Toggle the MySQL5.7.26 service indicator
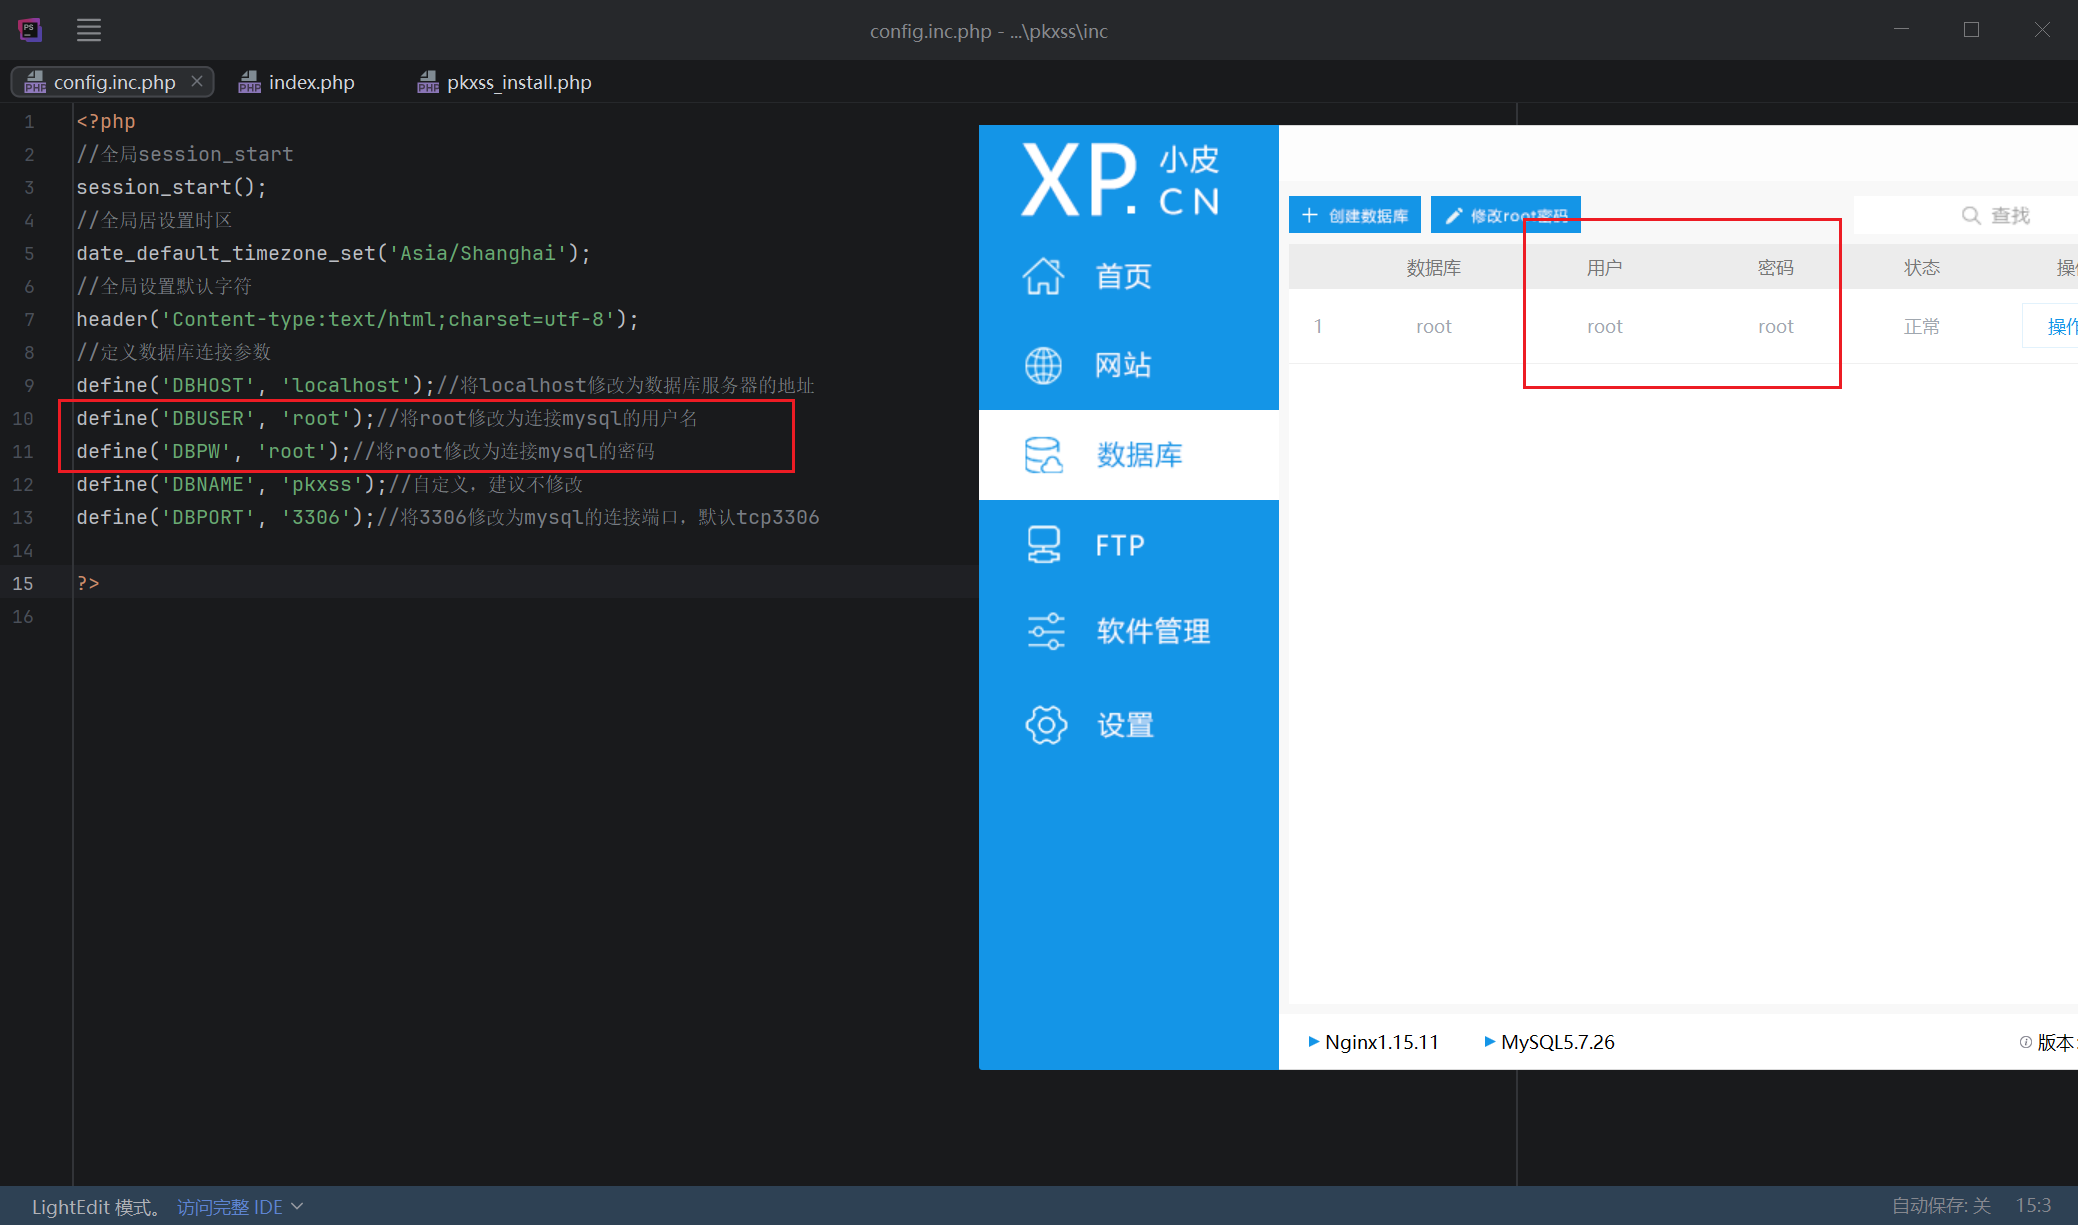This screenshot has width=2078, height=1225. click(x=1549, y=1042)
